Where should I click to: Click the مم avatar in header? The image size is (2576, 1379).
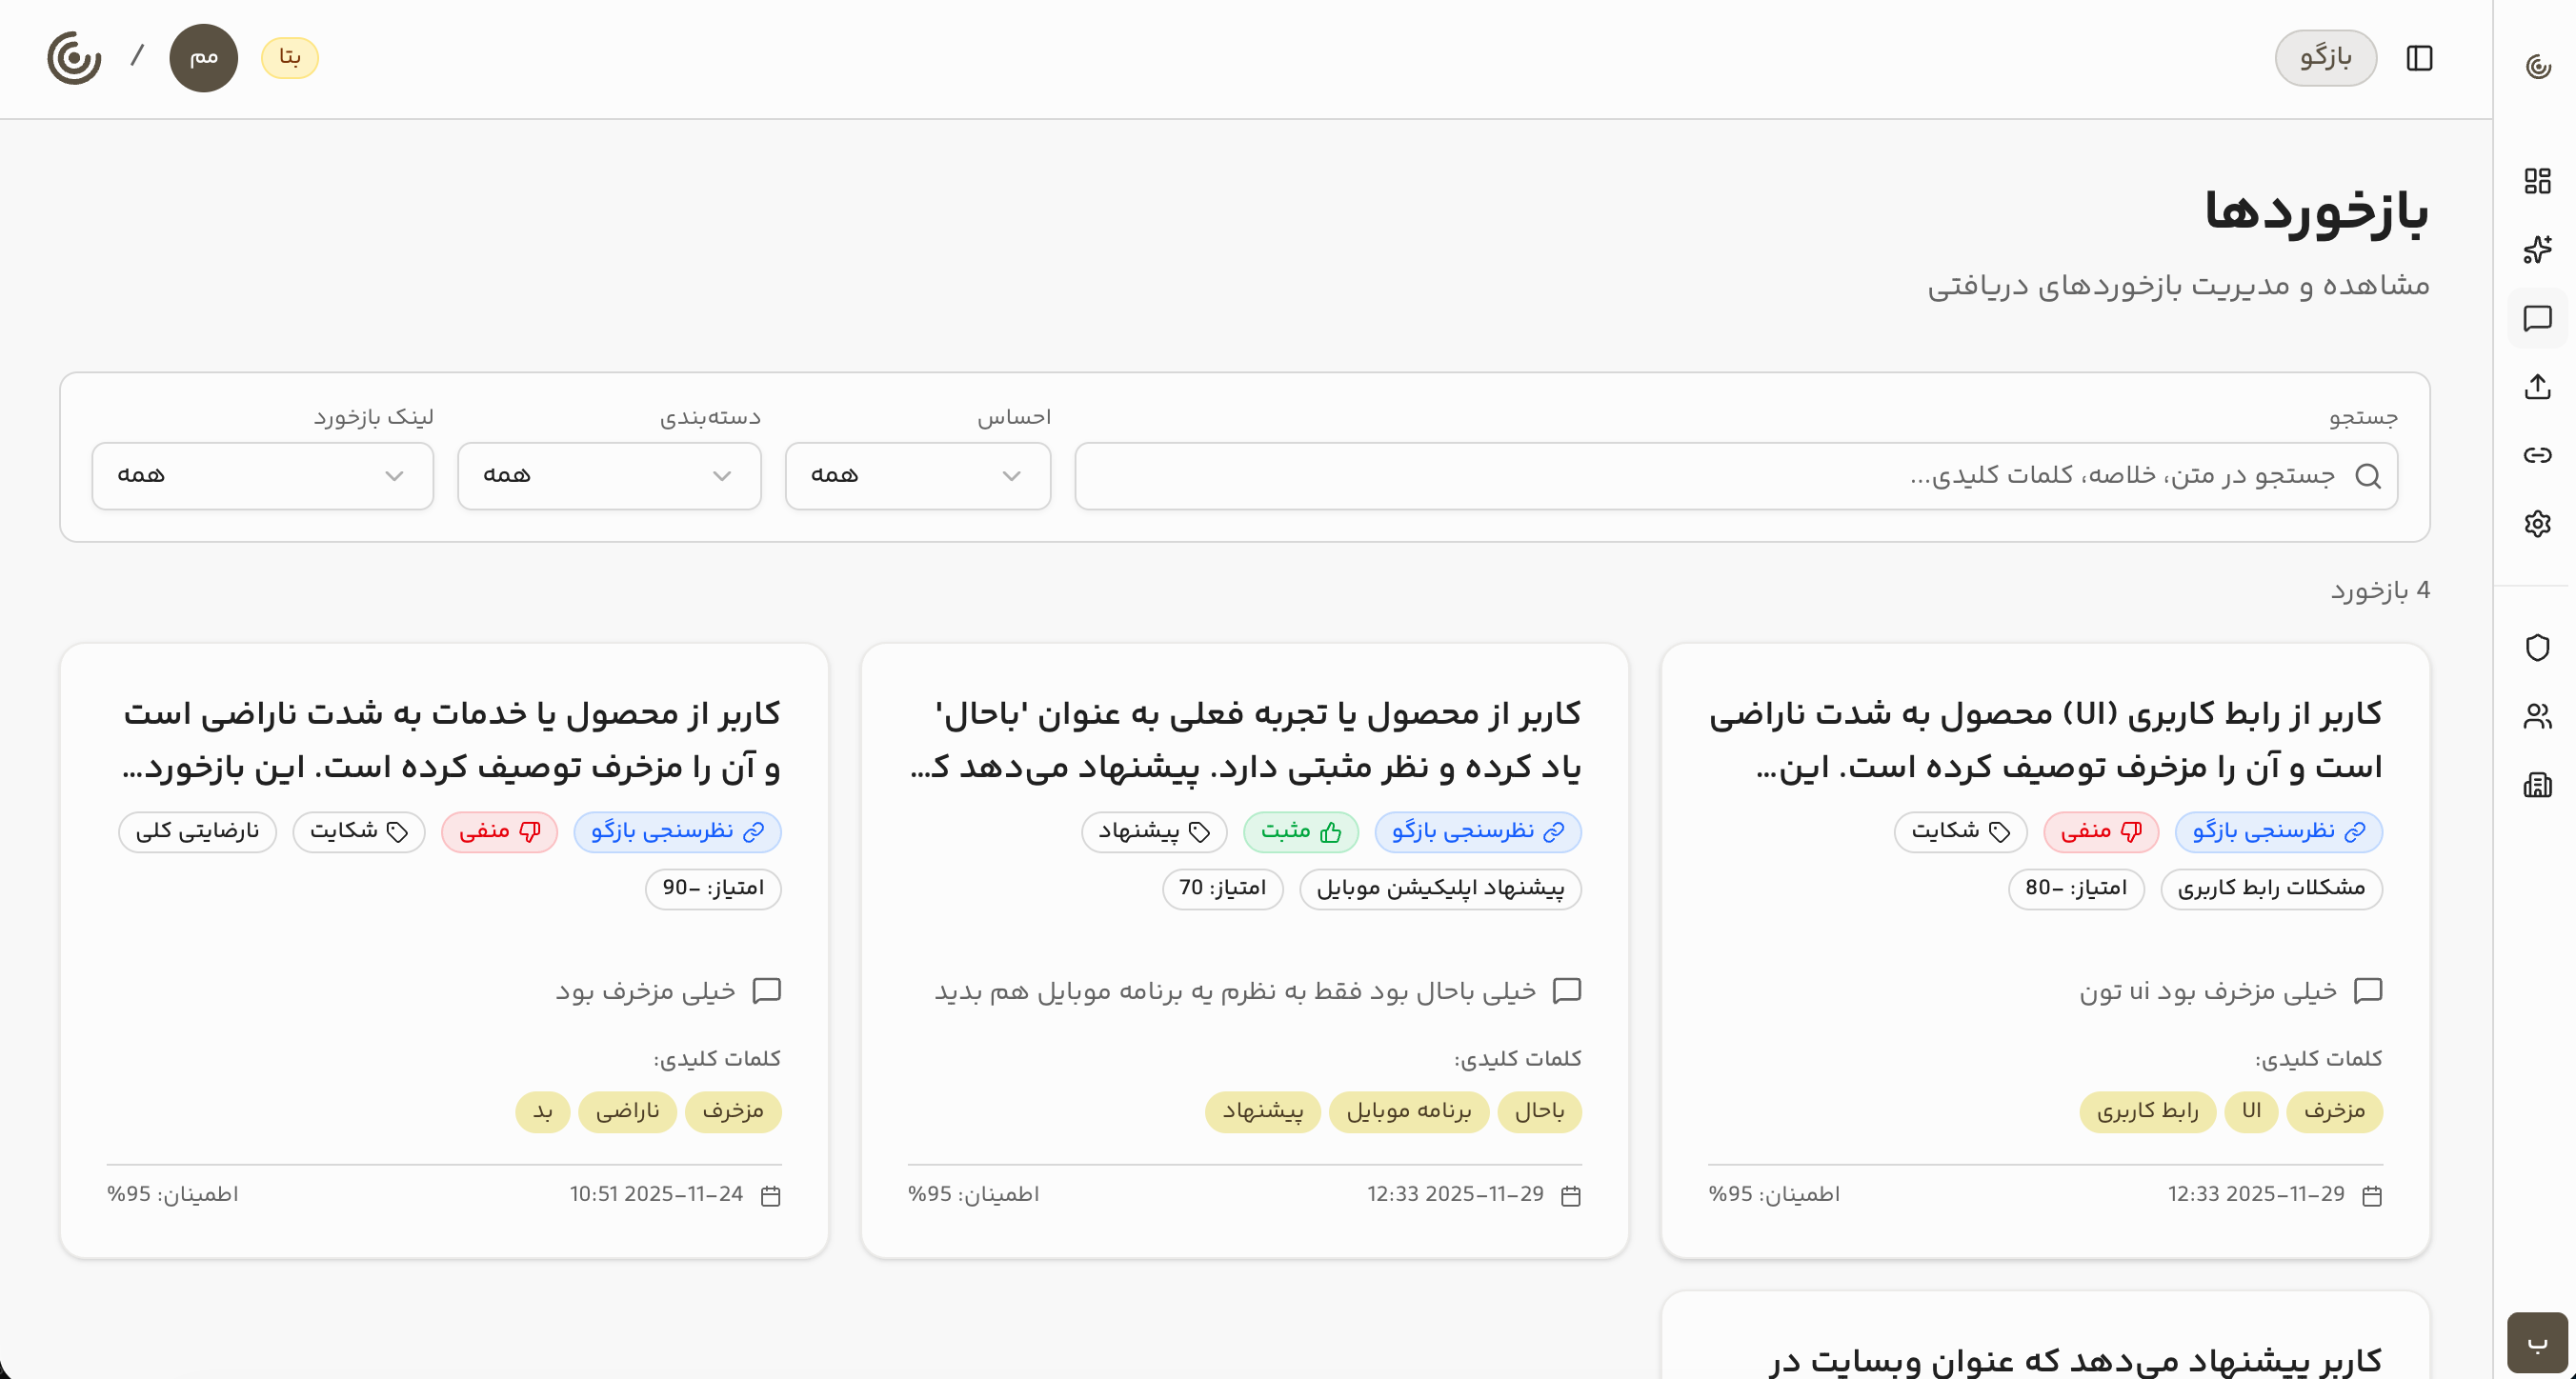tap(203, 58)
